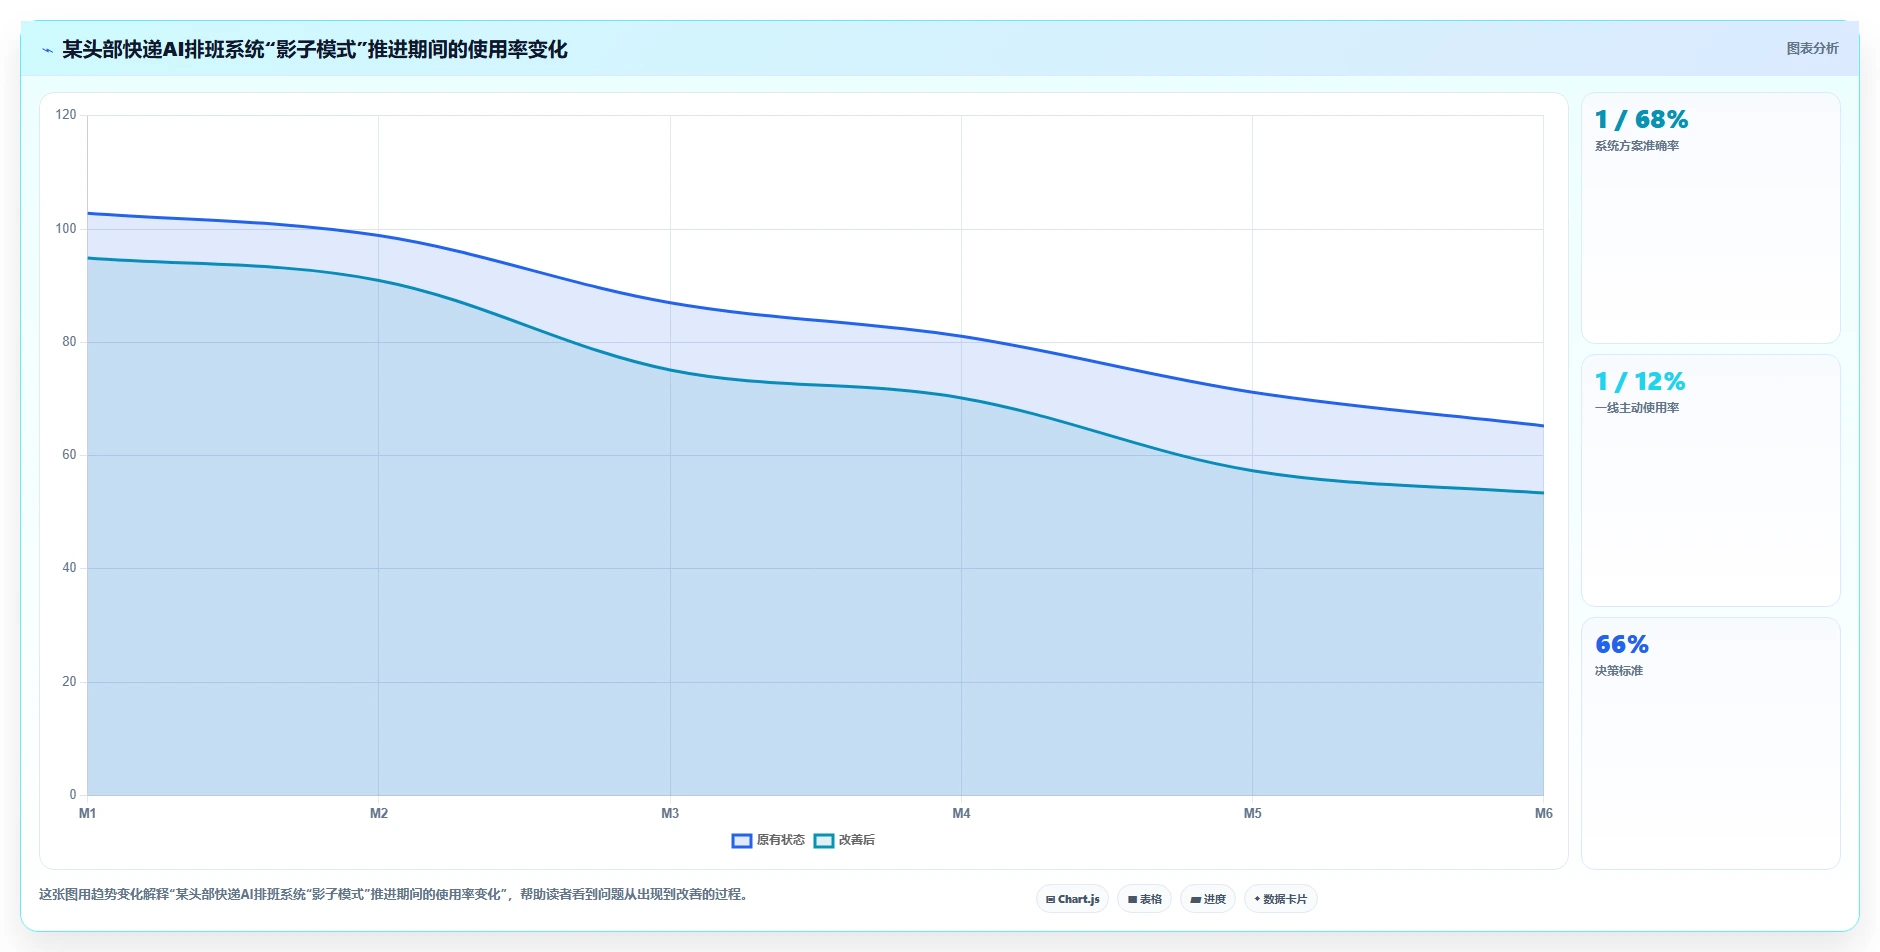The width and height of the screenshot is (1880, 952).
Task: Click the chart description caption below the chart
Action: [x=394, y=894]
